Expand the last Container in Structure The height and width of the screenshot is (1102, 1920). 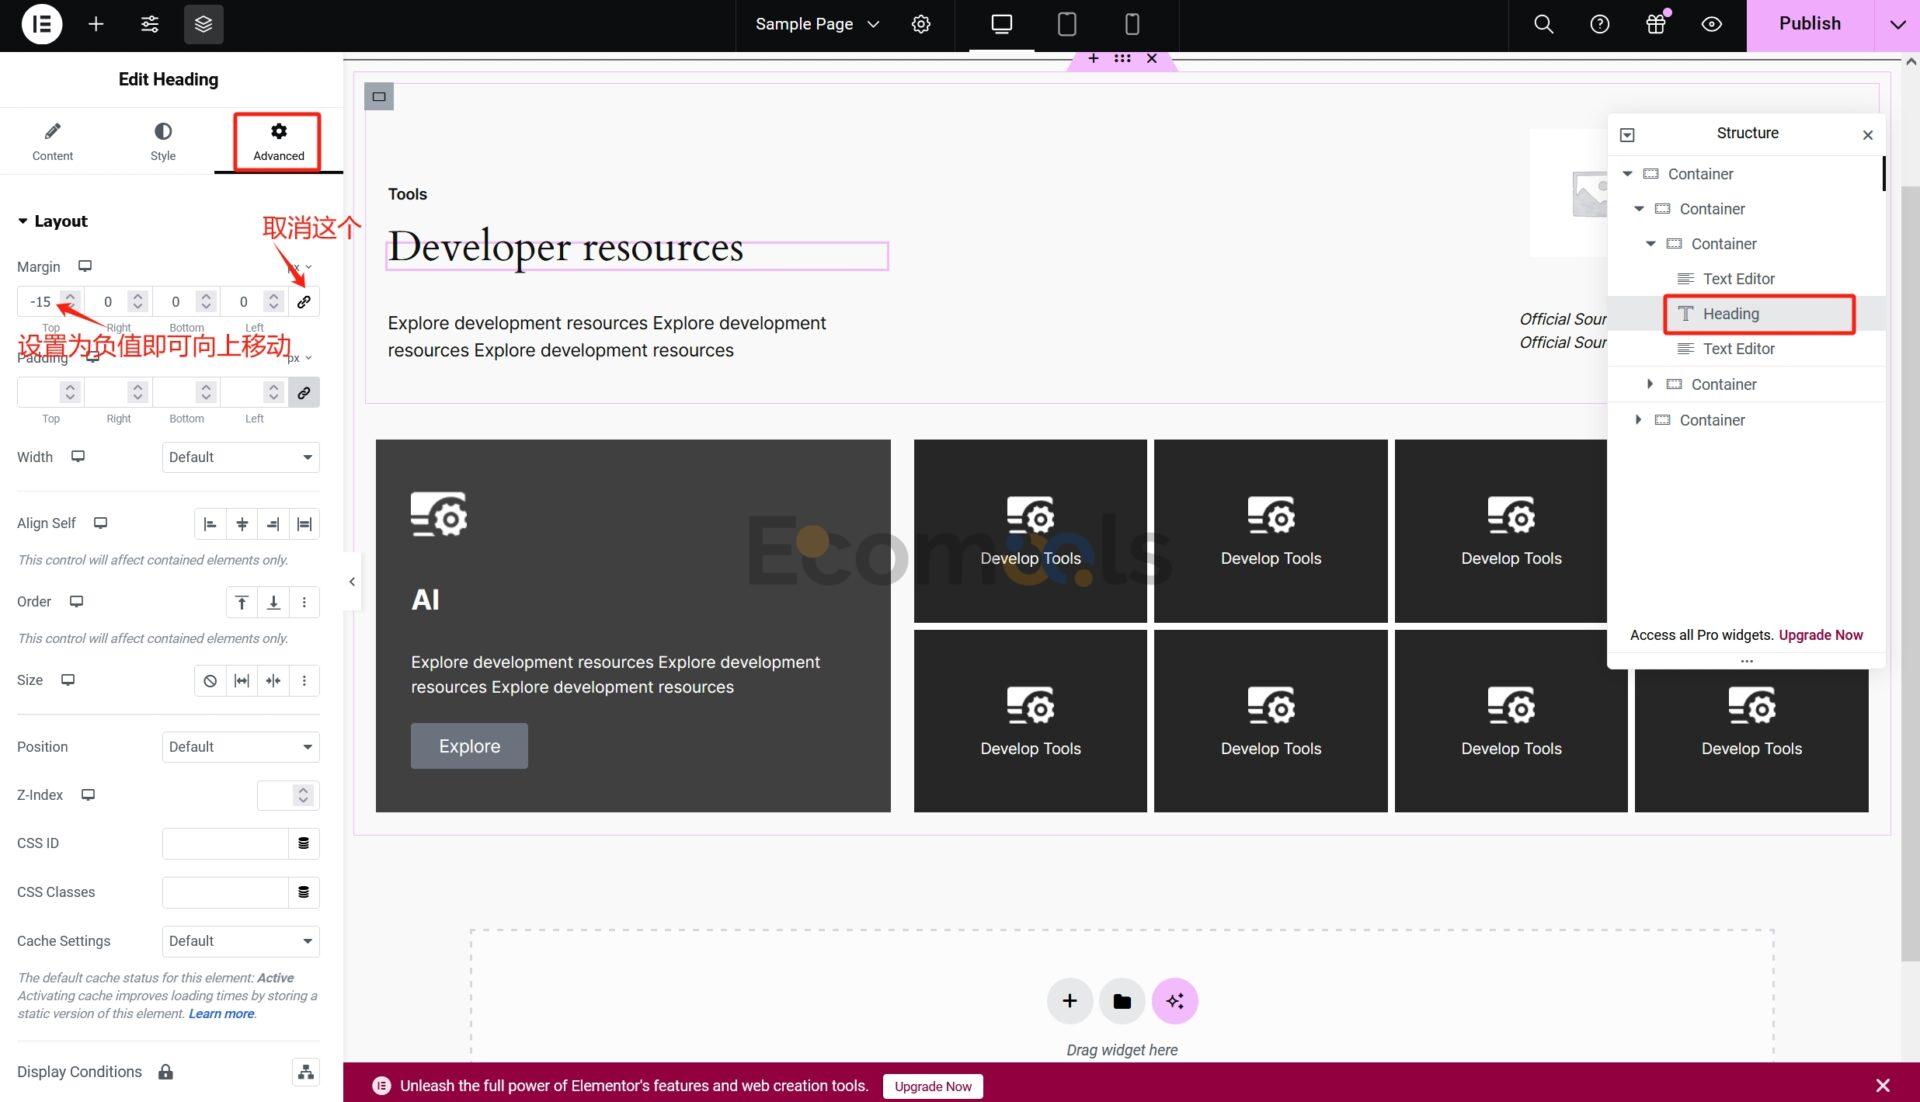tap(1638, 420)
